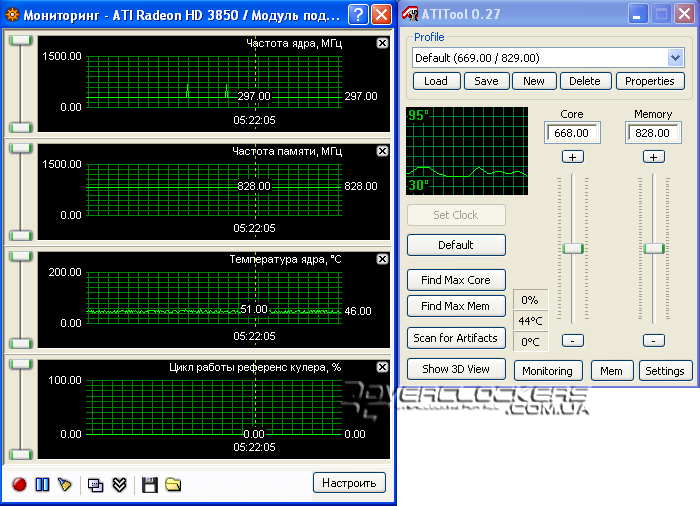Click the 0°C readout in ATITool
The height and width of the screenshot is (506, 700).
pos(530,342)
